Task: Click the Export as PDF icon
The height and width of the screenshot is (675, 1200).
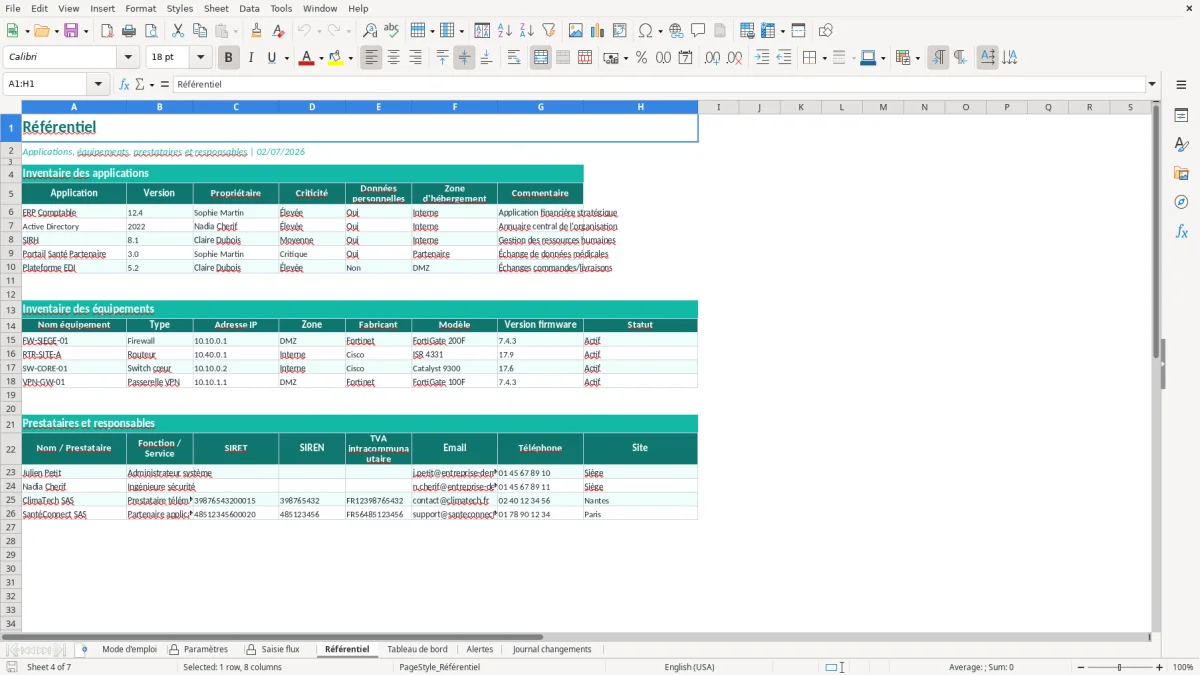Action: click(x=106, y=31)
